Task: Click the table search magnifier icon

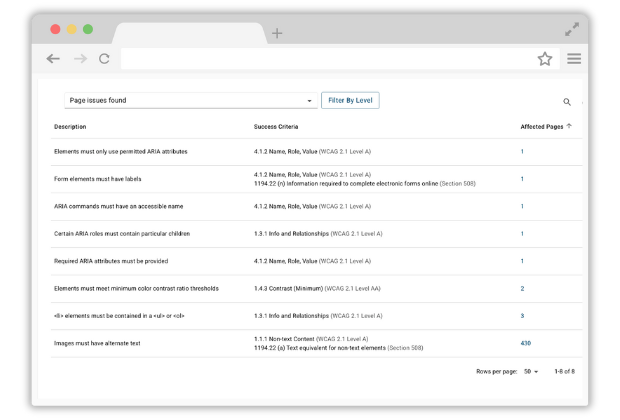Action: pos(567,102)
